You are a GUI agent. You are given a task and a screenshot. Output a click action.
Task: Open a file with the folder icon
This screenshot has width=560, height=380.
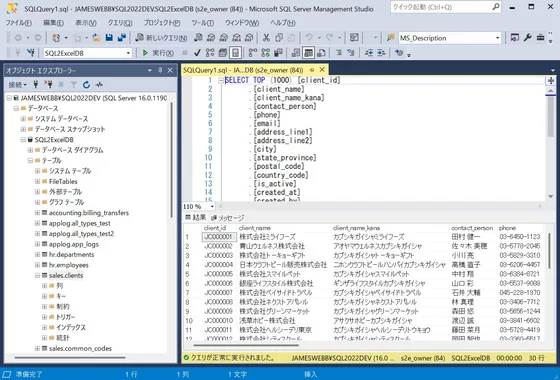[96, 38]
